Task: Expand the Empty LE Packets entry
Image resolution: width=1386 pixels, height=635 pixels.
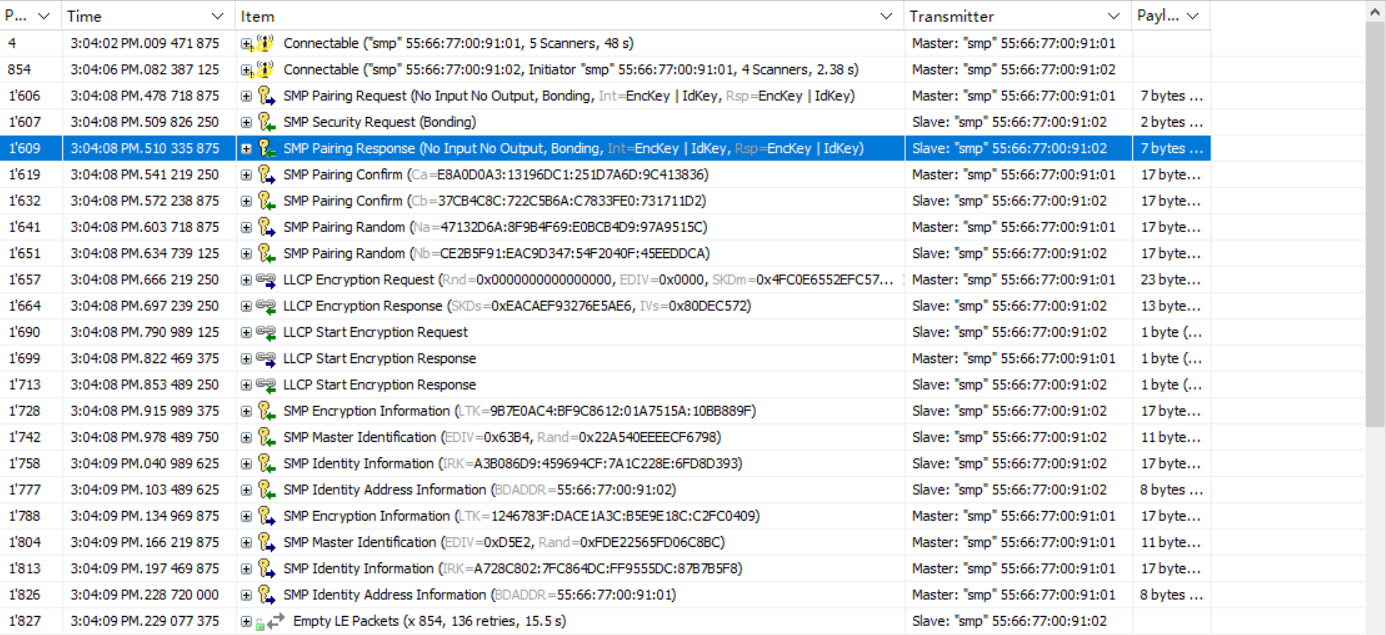Action: pyautogui.click(x=246, y=621)
